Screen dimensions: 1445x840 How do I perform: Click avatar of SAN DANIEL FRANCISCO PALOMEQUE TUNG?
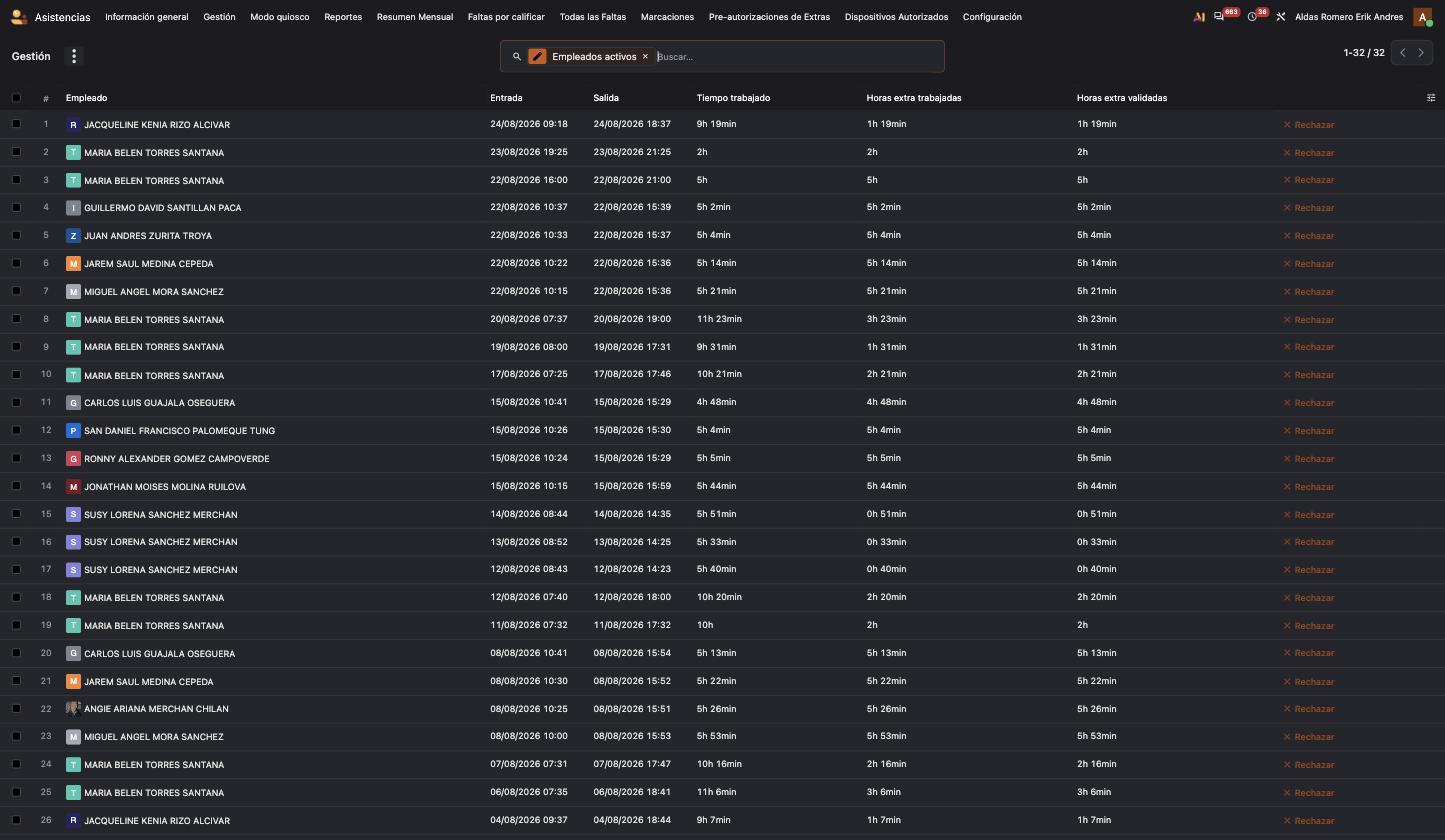73,431
